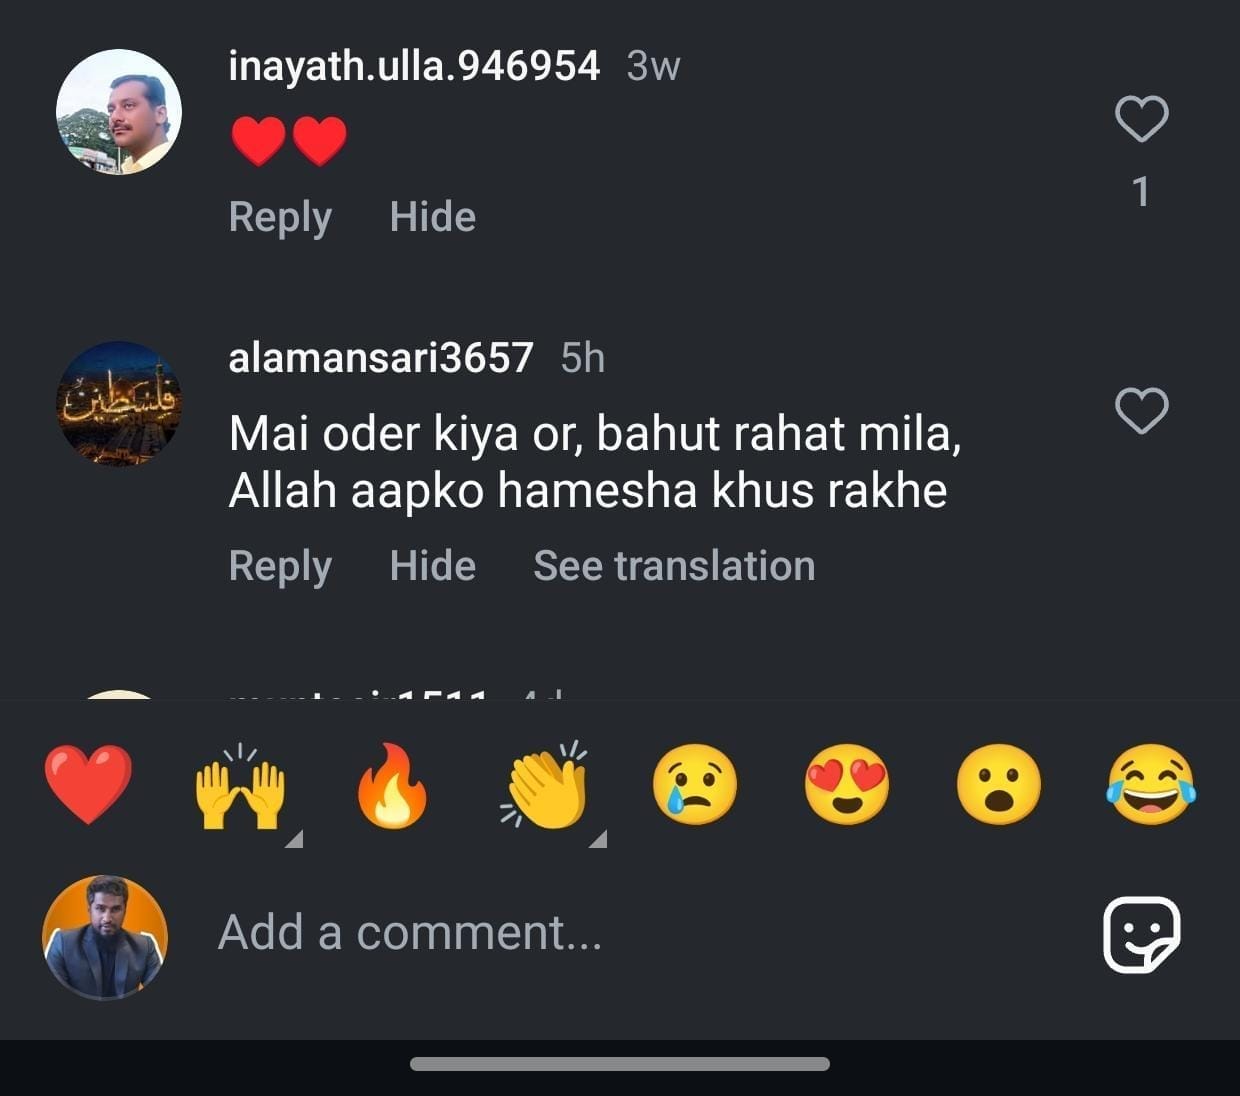Viewport: 1240px width, 1096px height.
Task: Add the fire emoji reaction
Action: click(392, 785)
